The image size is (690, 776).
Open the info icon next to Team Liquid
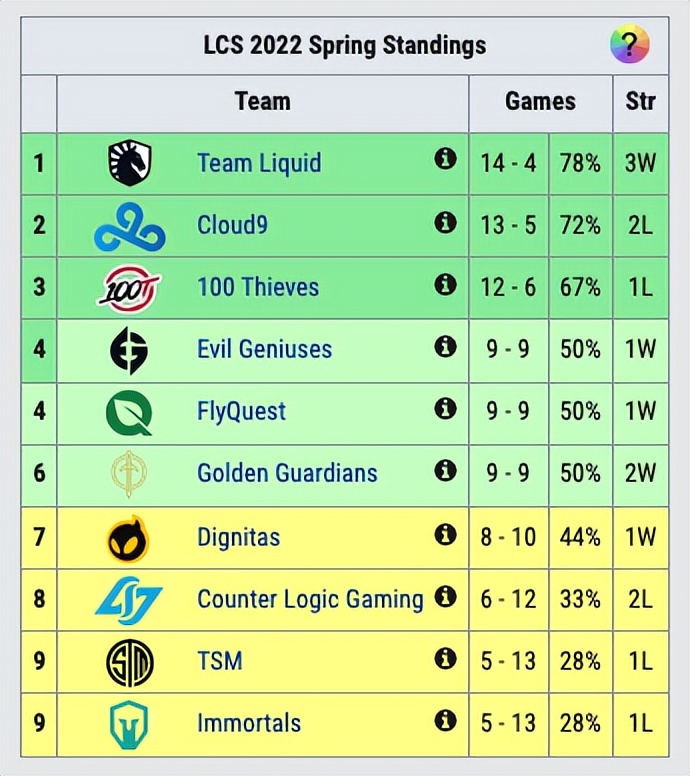coord(445,159)
